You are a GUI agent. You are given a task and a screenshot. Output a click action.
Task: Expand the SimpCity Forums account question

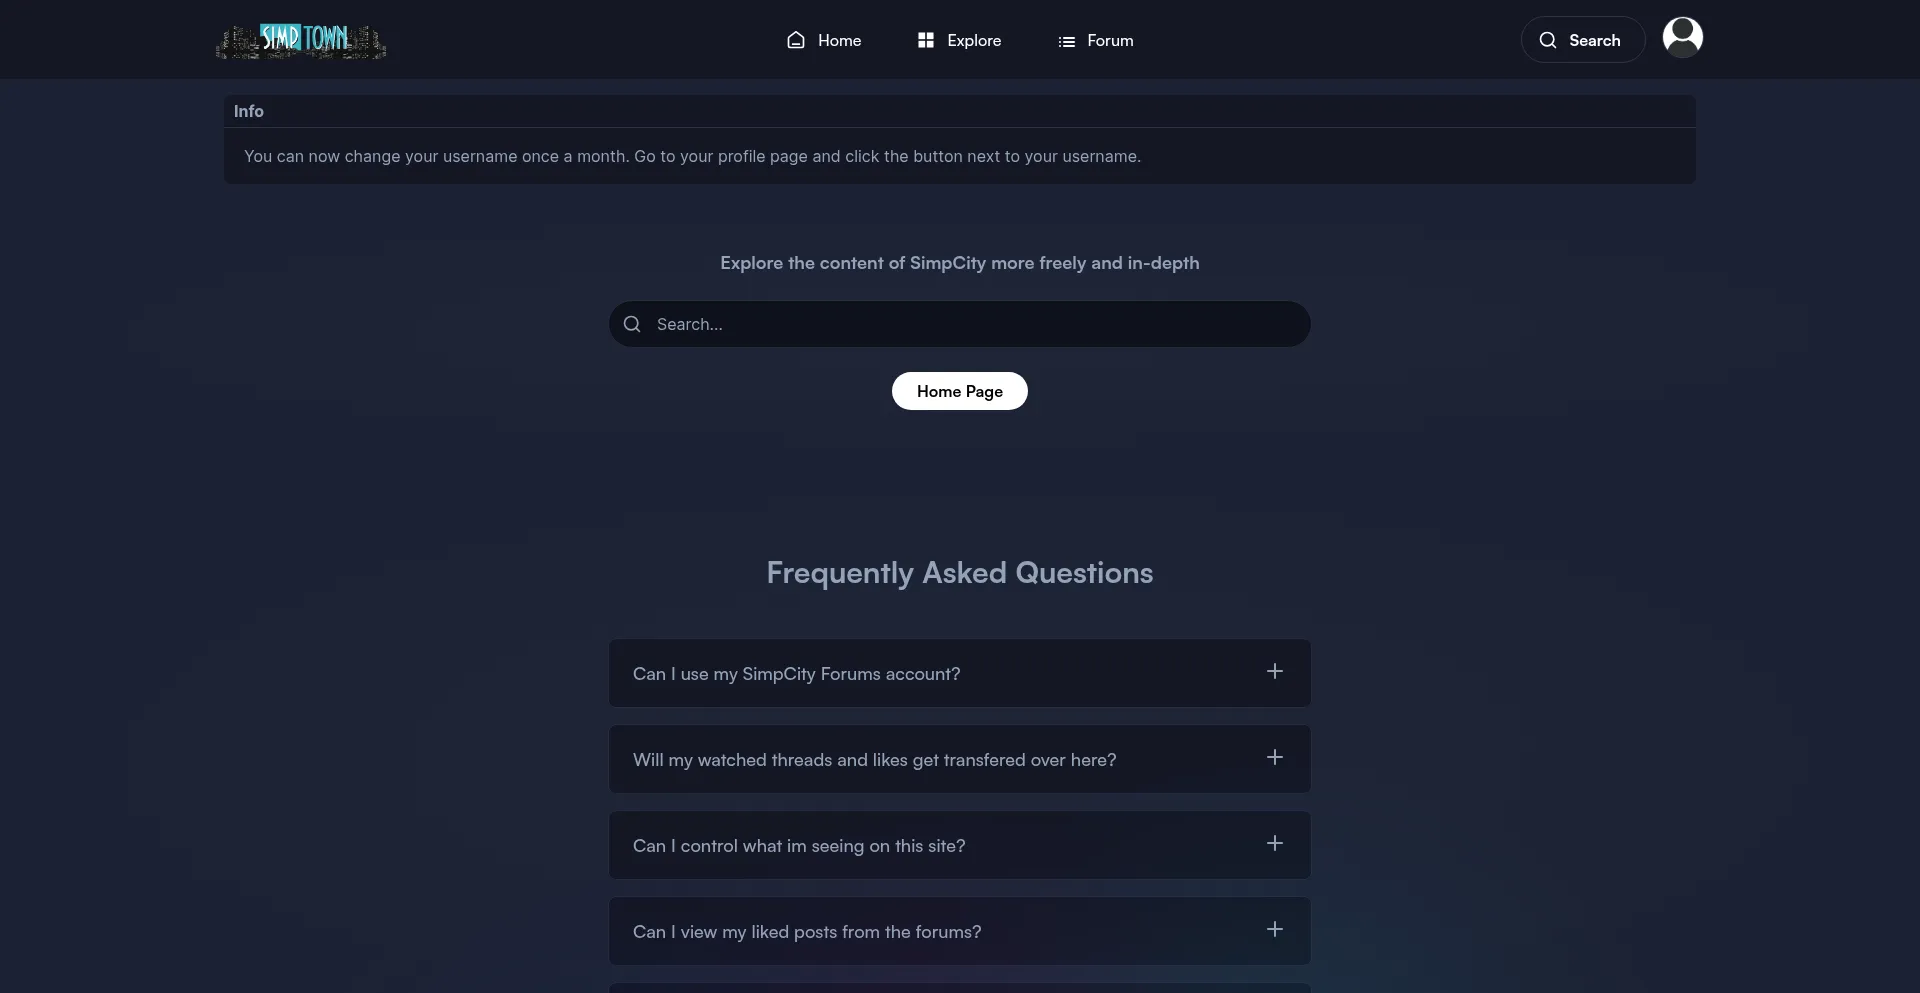[796, 674]
